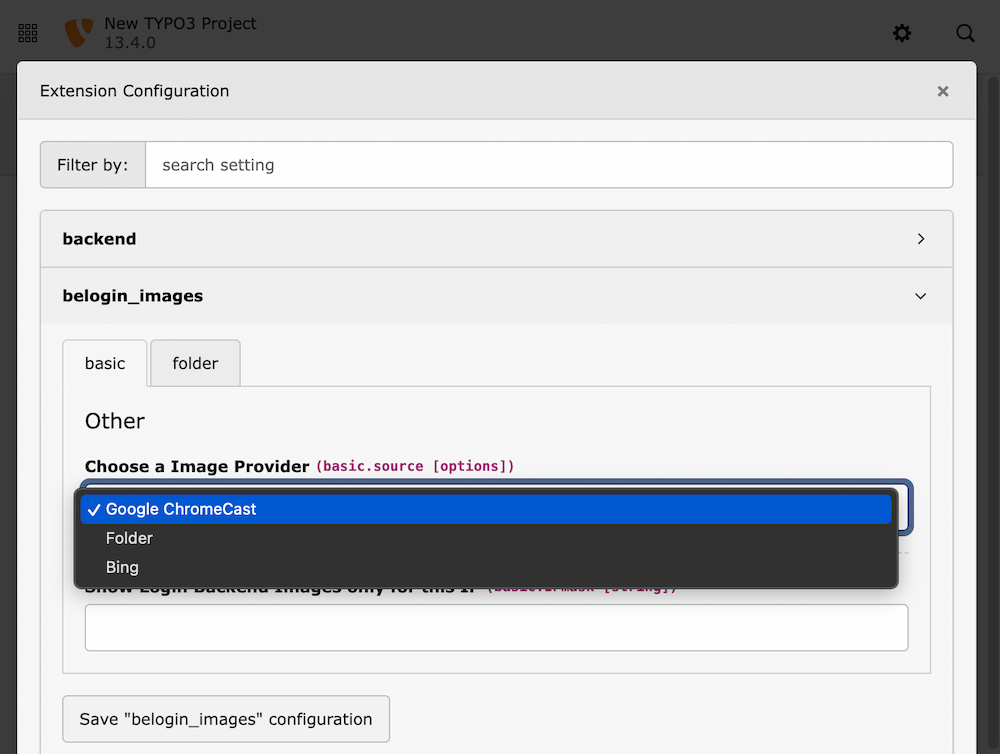
Task: Switch to the basic tab
Action: 105,363
